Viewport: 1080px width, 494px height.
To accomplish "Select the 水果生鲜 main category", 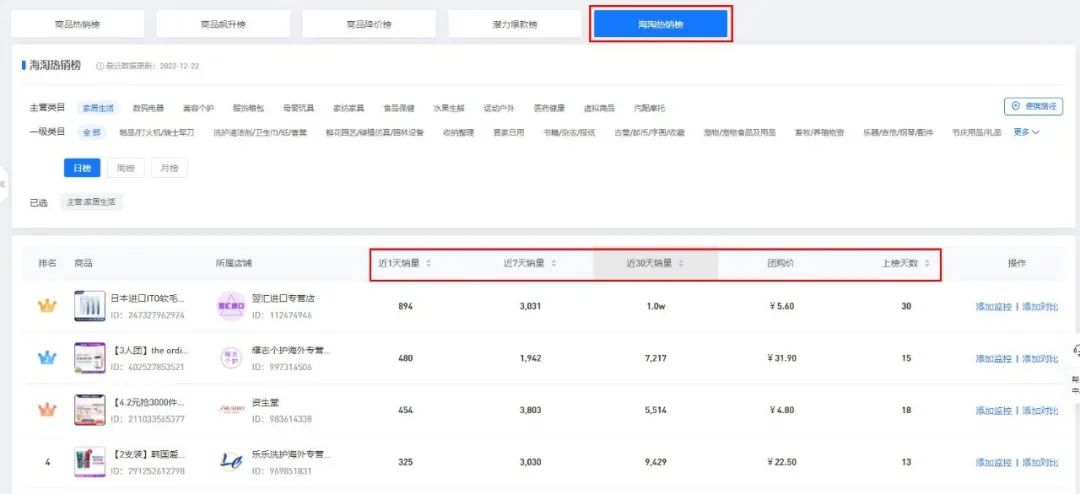I will [449, 108].
